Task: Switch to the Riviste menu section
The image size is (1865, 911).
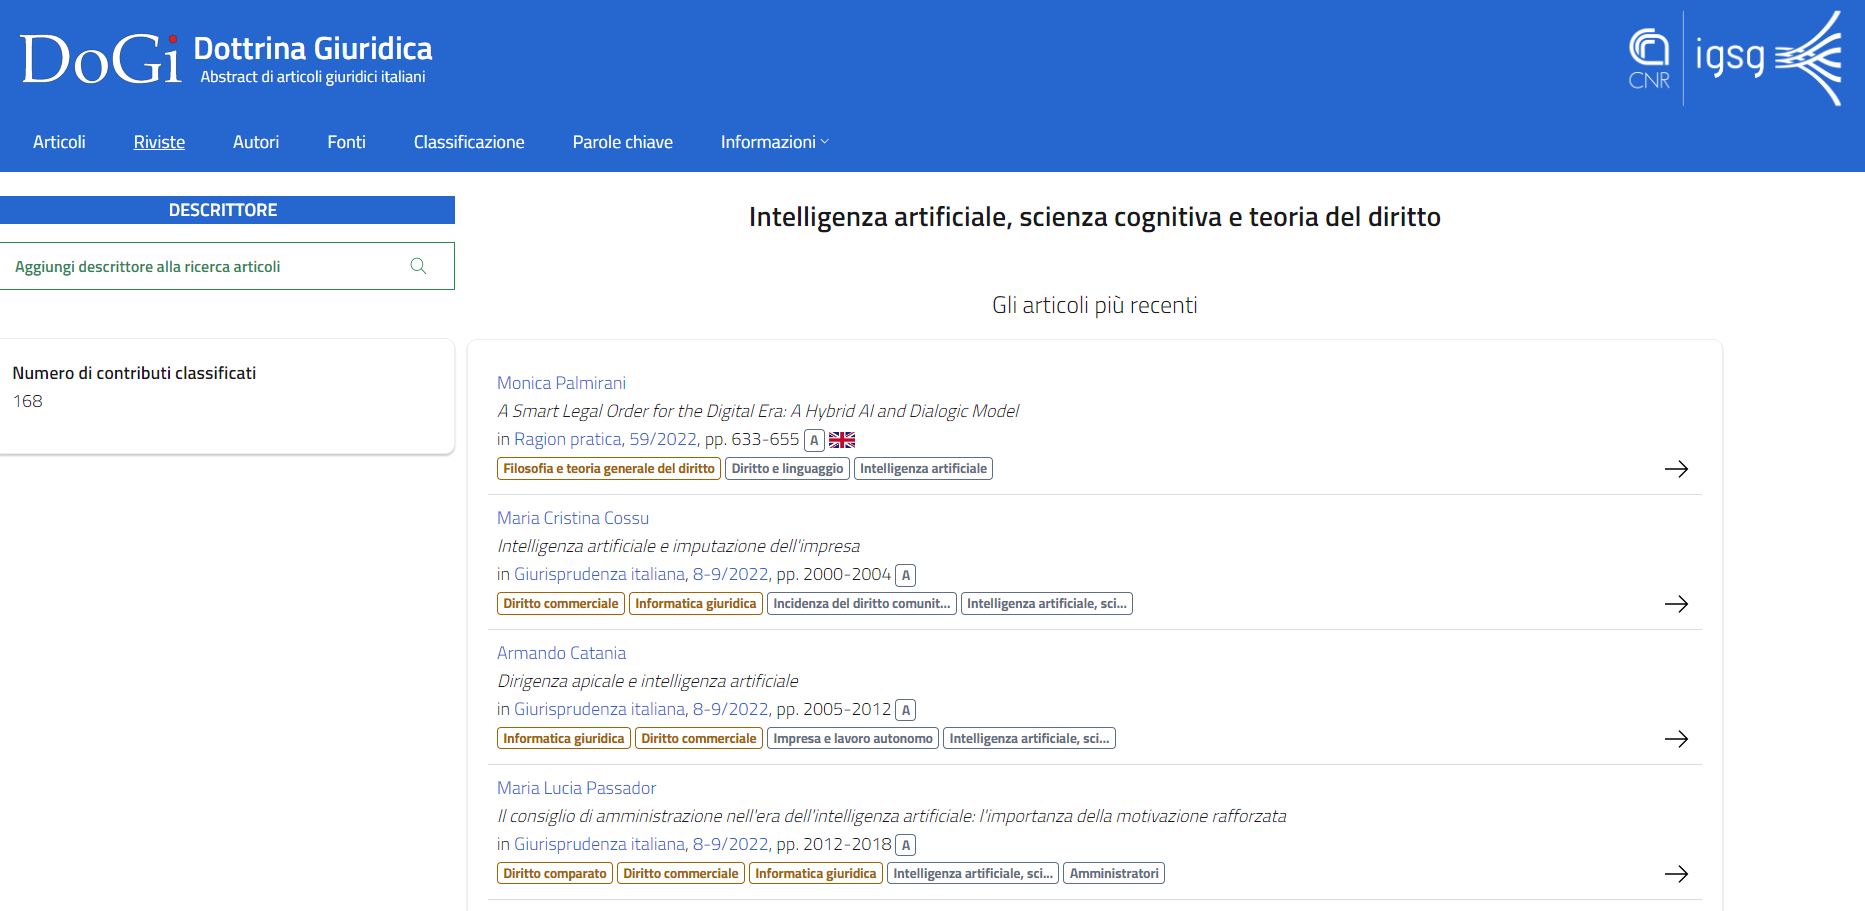Action: [x=158, y=141]
